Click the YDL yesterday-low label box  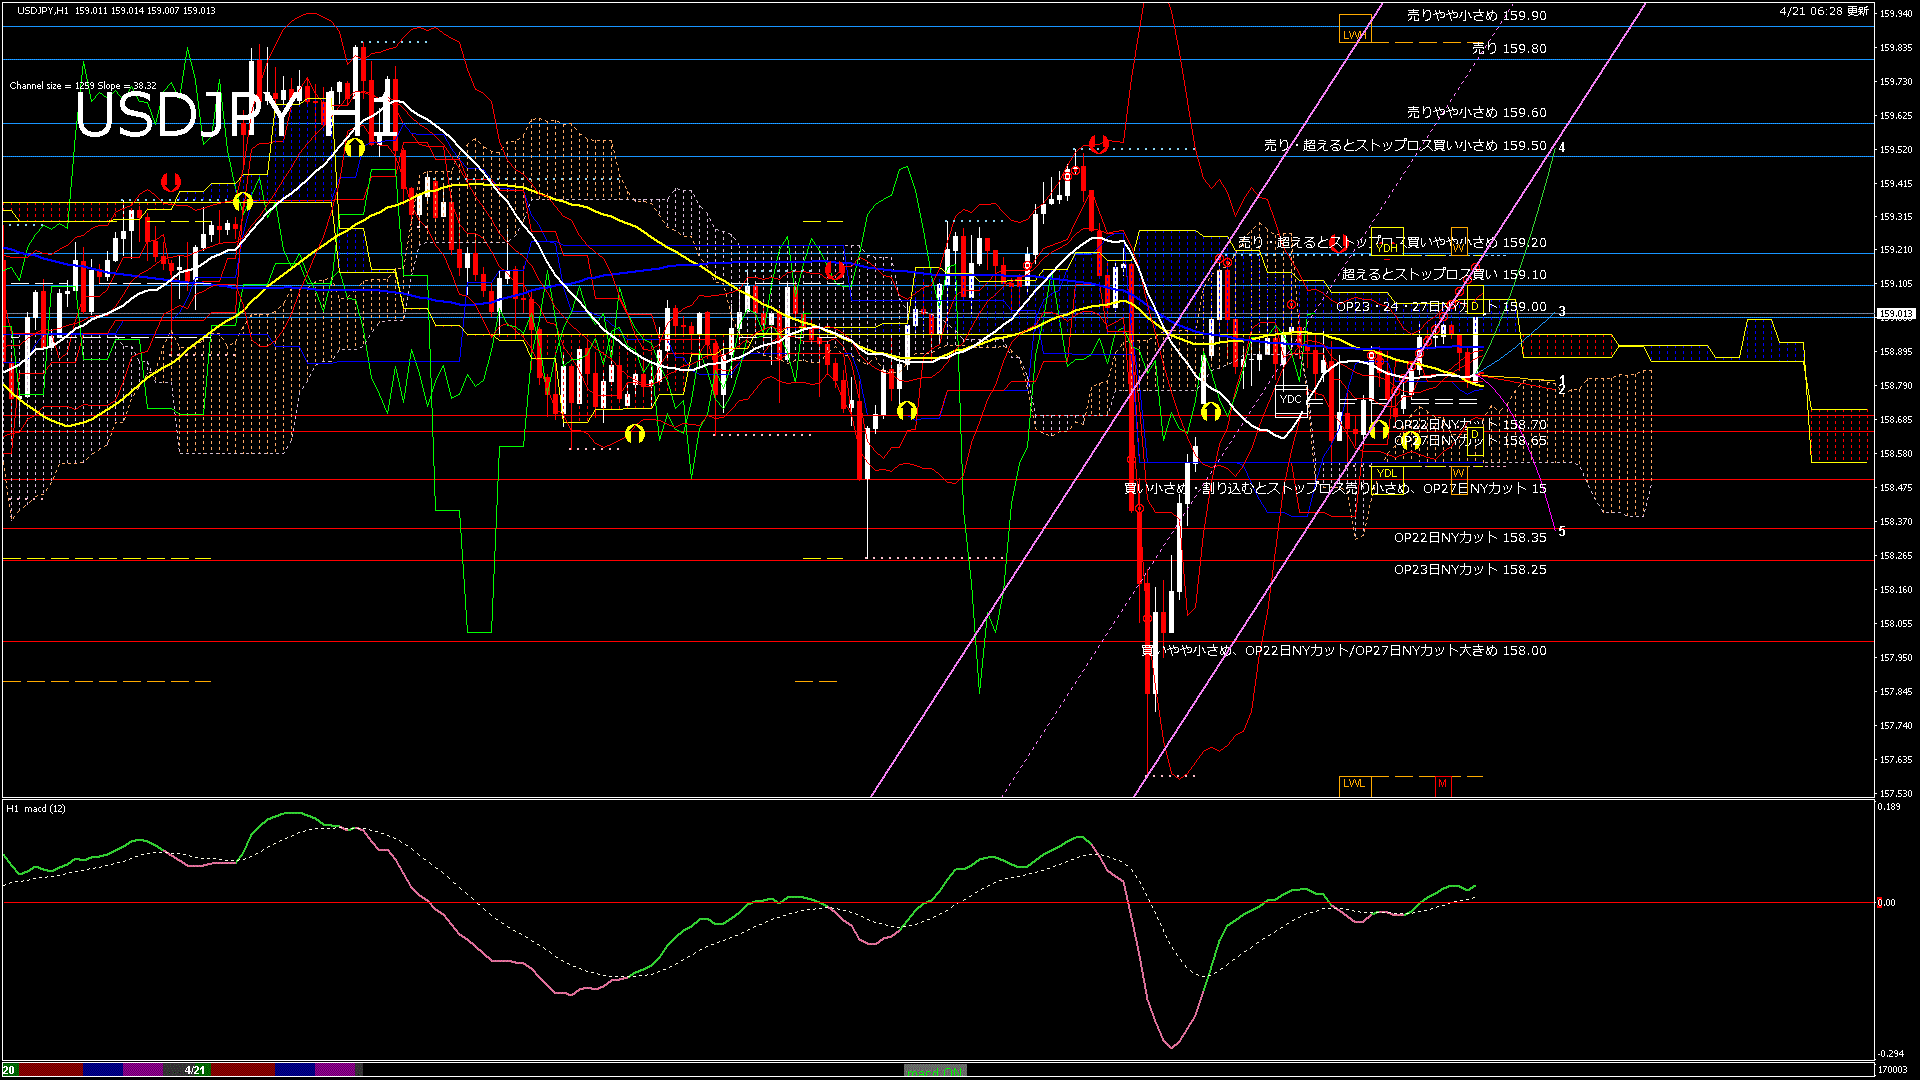click(1386, 473)
